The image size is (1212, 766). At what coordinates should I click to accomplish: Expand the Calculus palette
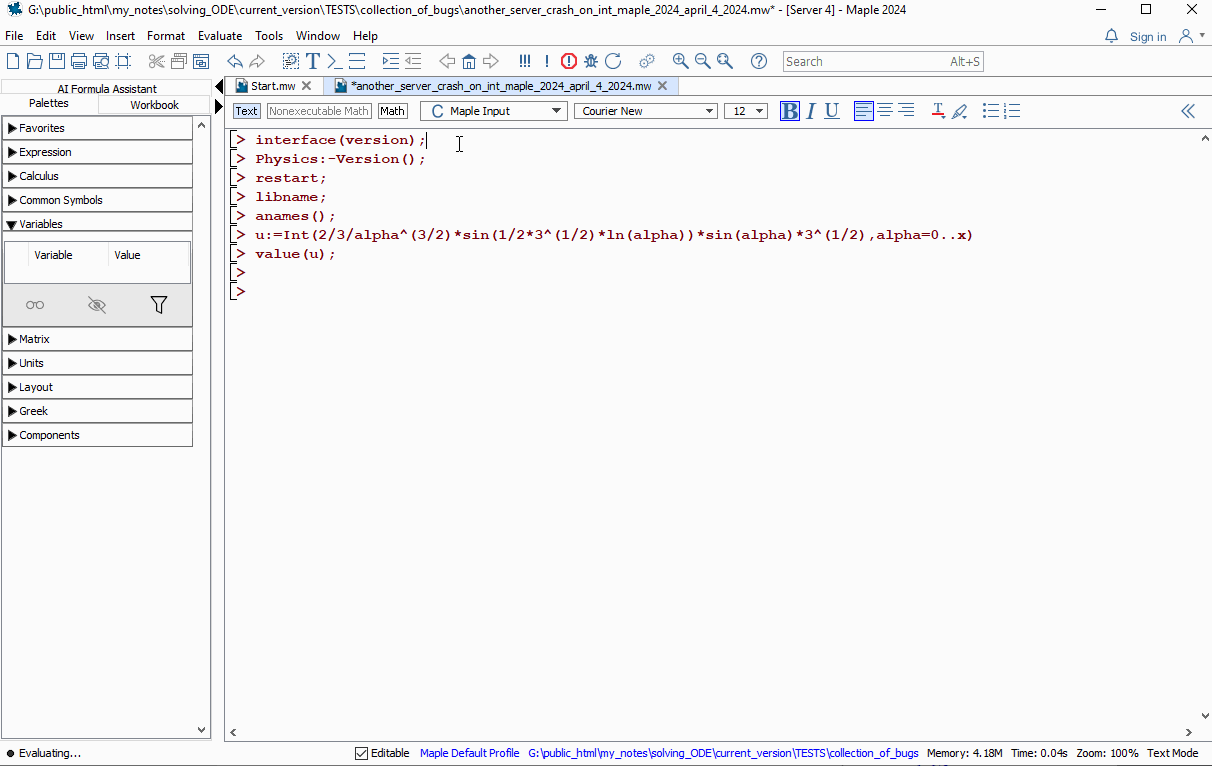point(98,176)
